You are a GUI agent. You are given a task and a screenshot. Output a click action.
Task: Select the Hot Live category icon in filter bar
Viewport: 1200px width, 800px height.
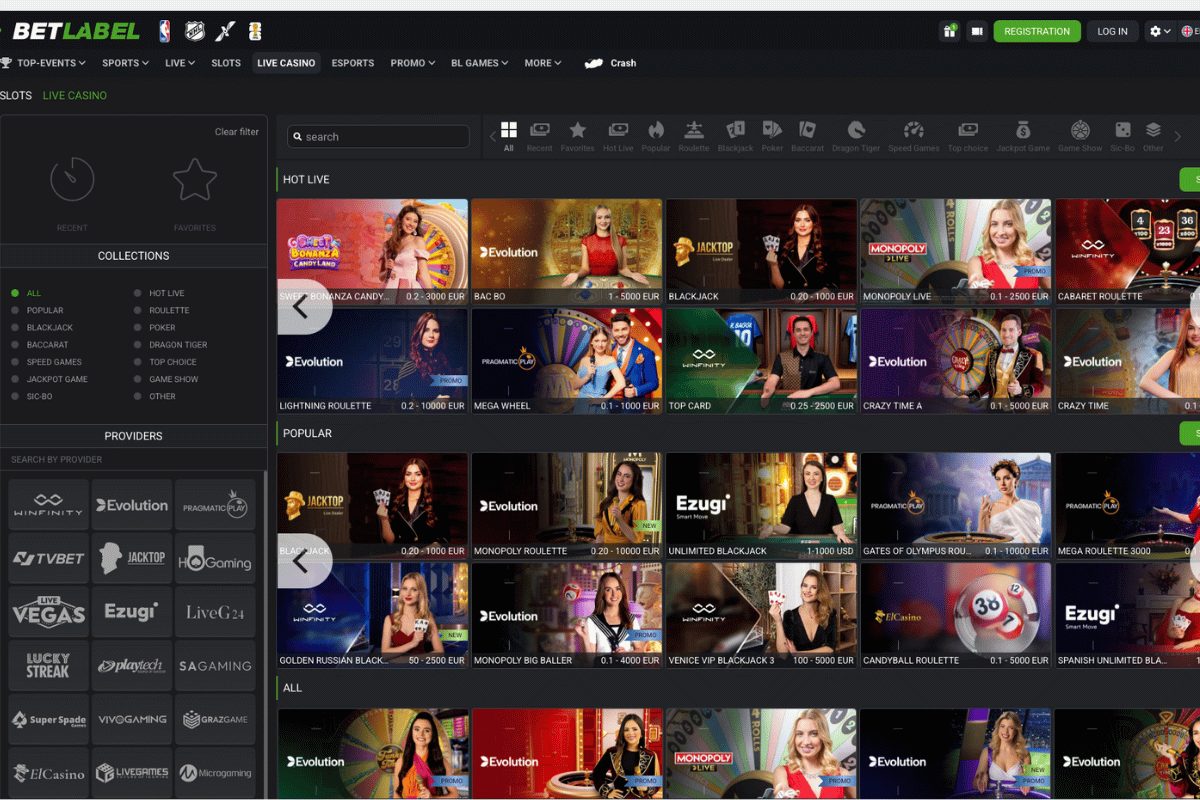pos(618,136)
